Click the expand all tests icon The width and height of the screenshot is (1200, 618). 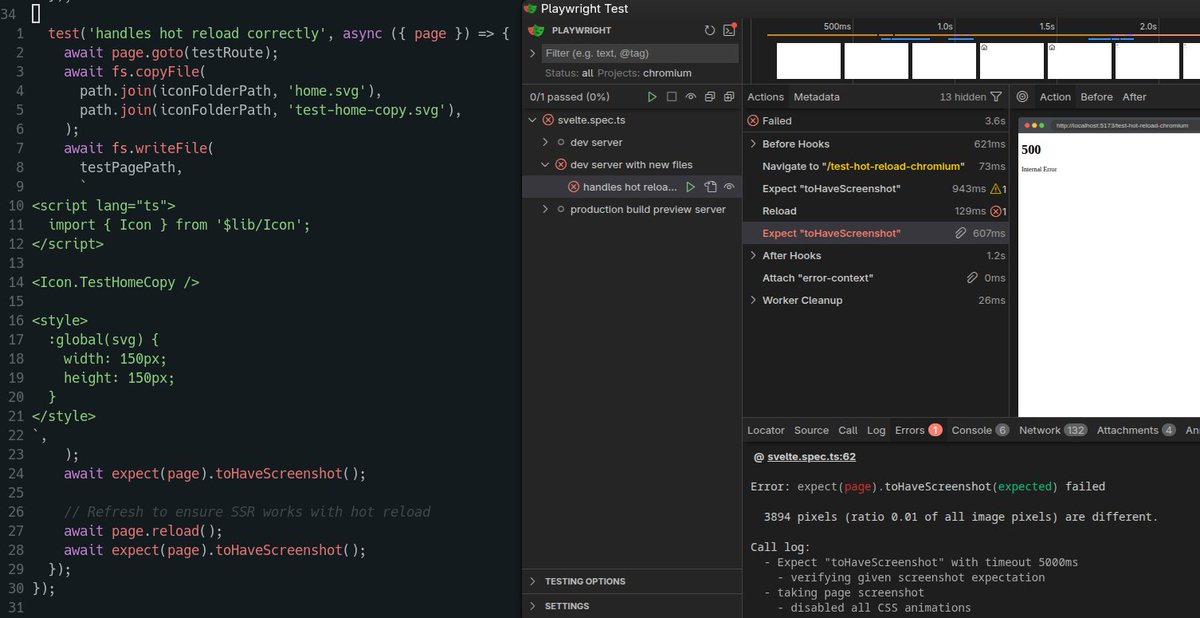click(x=729, y=97)
